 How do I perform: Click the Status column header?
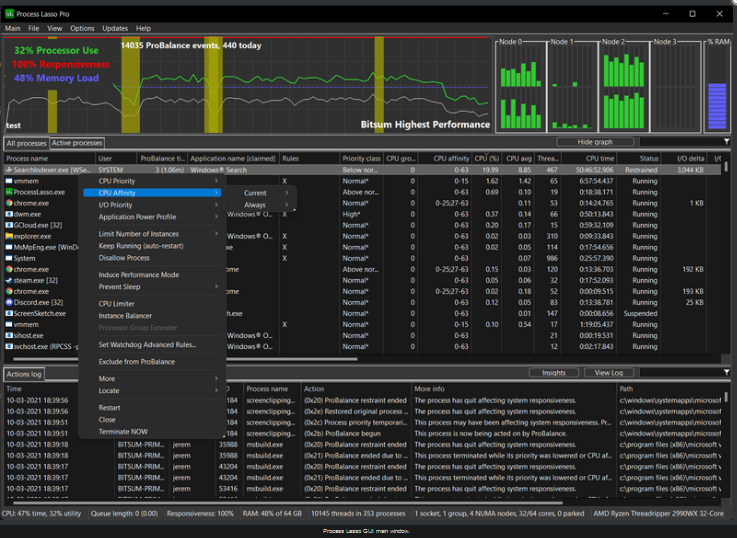tap(638, 158)
